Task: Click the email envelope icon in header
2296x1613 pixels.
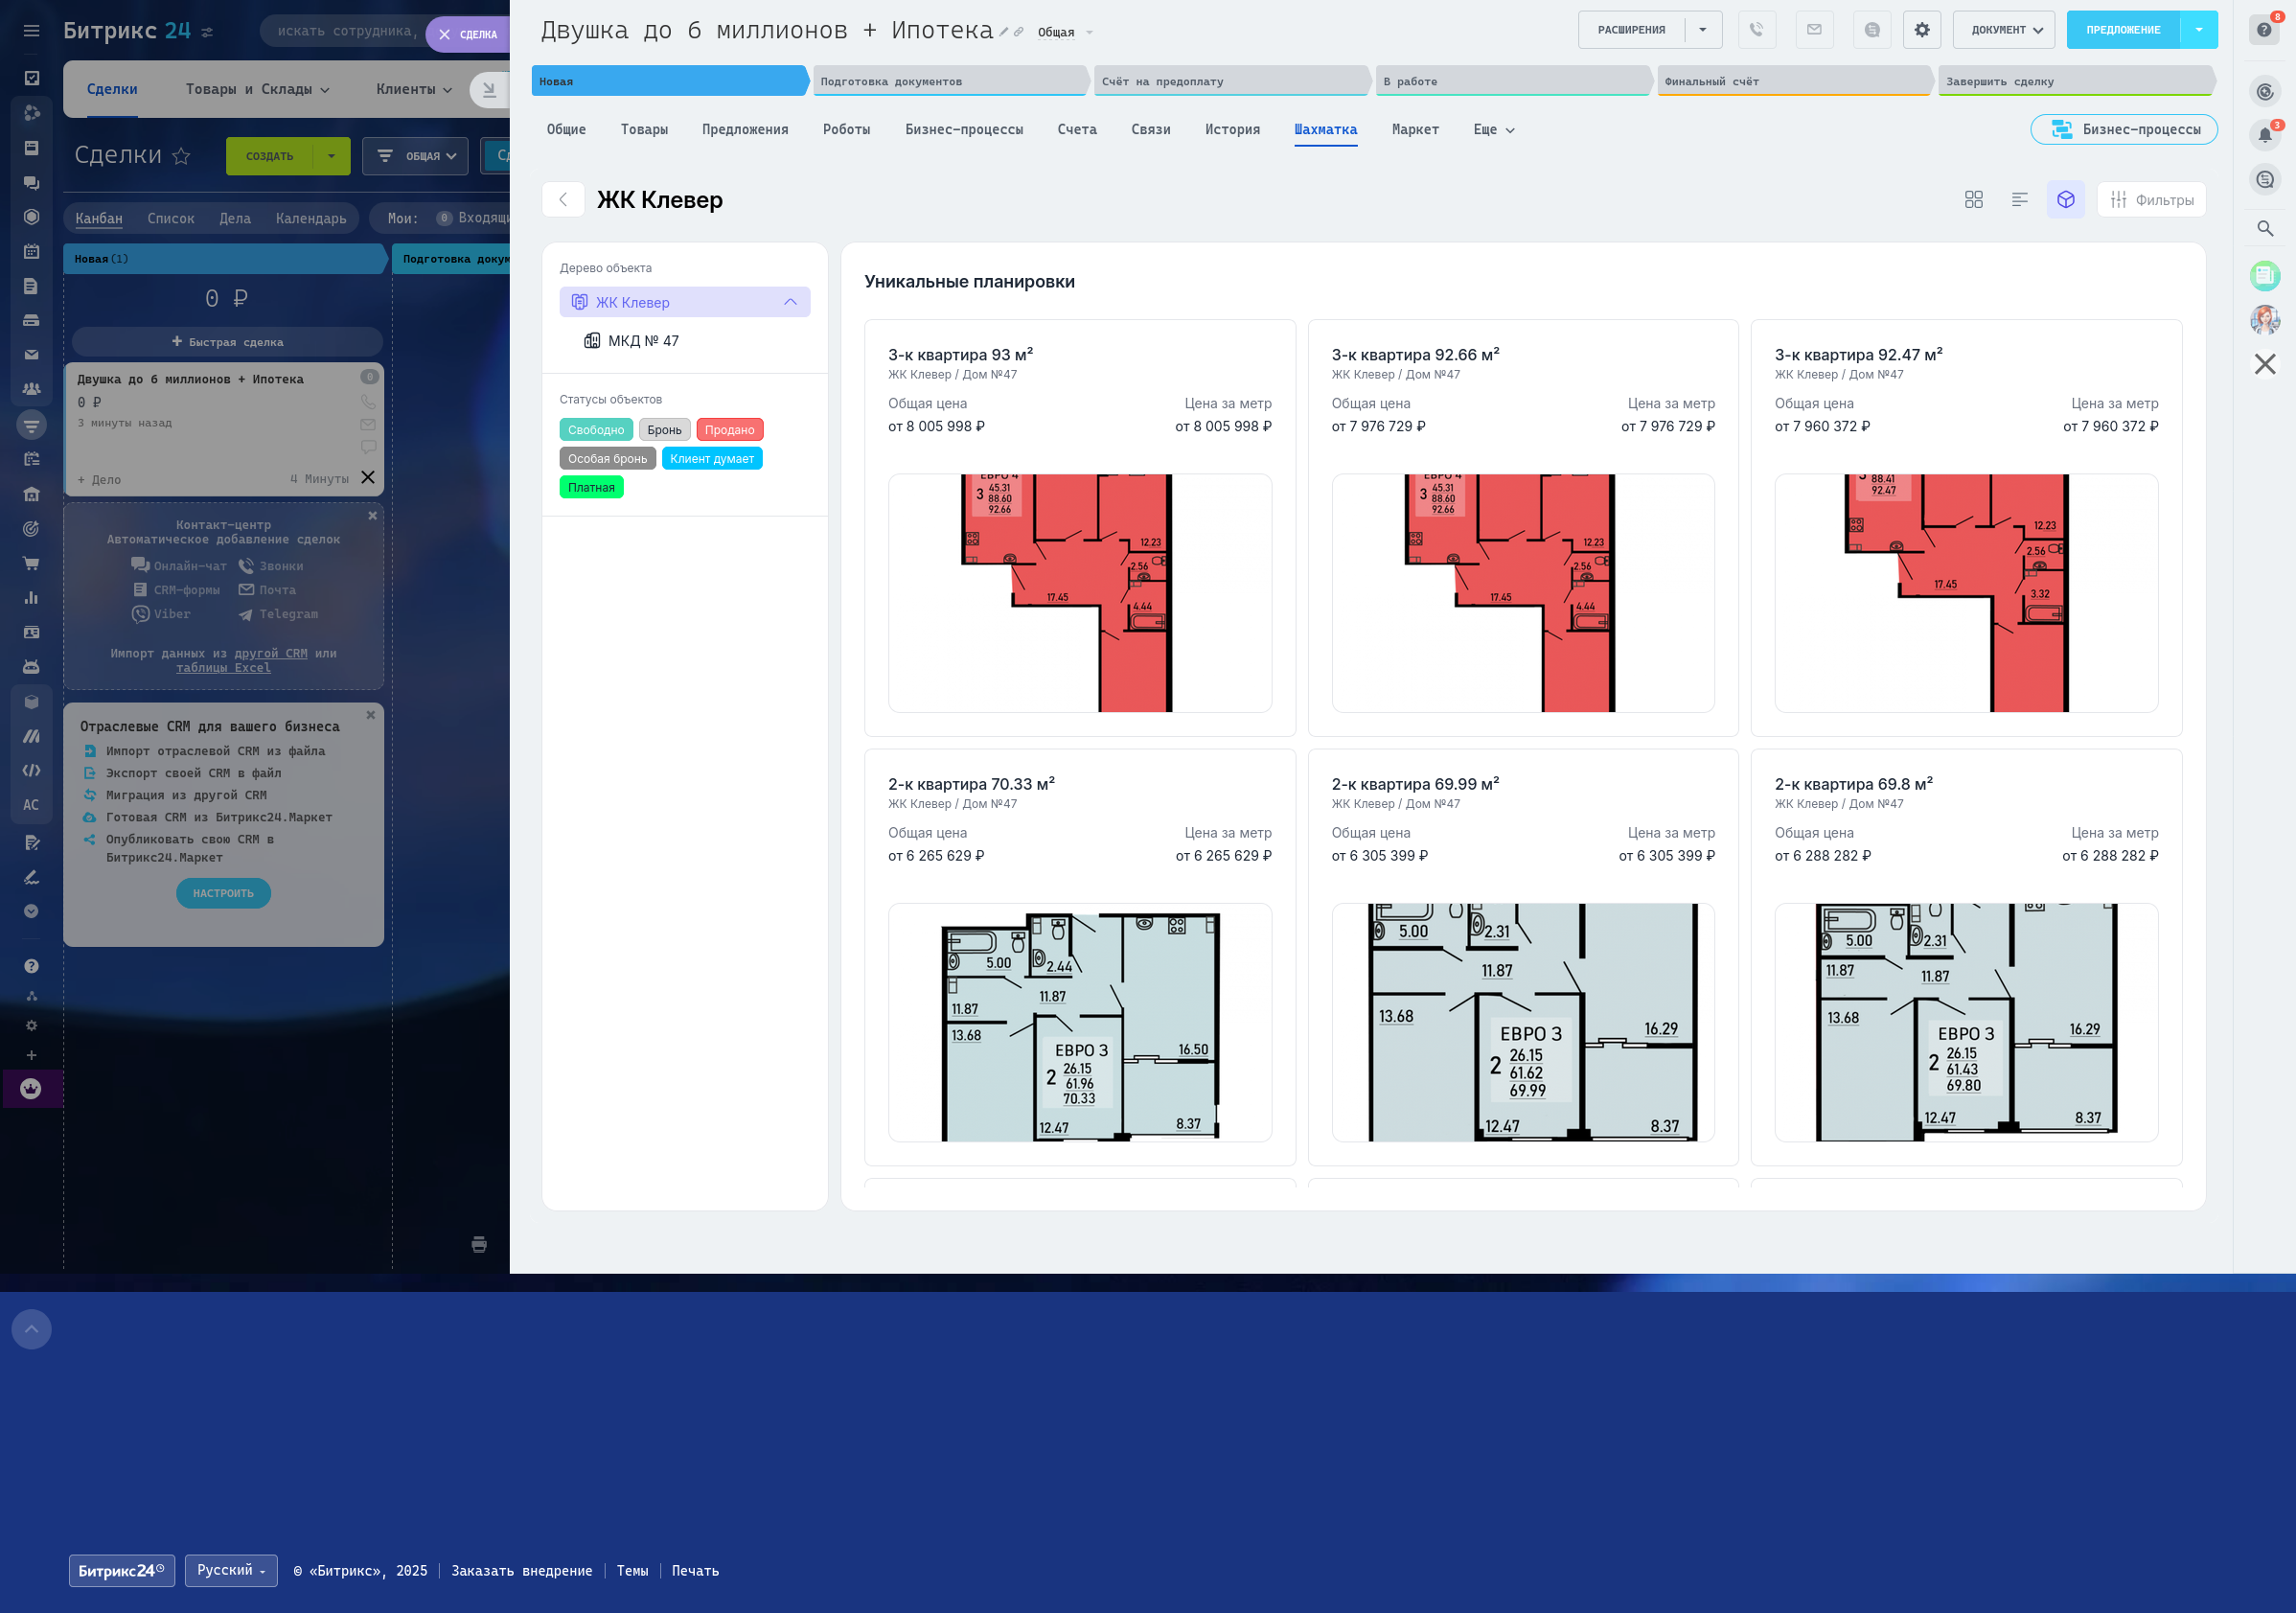Action: [1813, 30]
